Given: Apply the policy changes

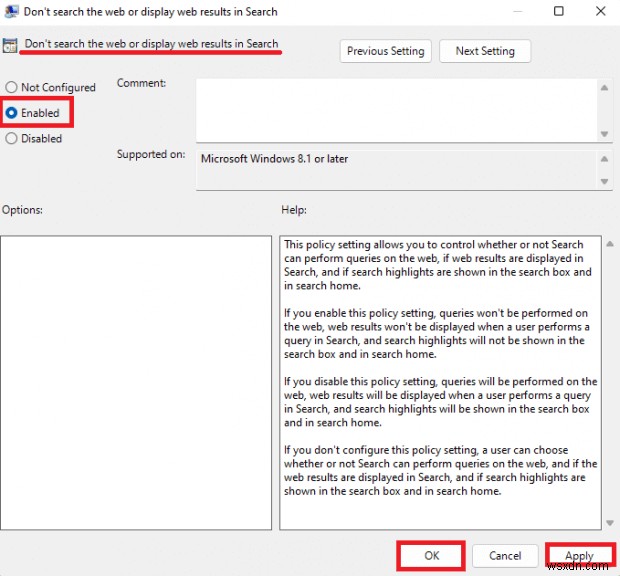Looking at the screenshot, I should click(579, 555).
